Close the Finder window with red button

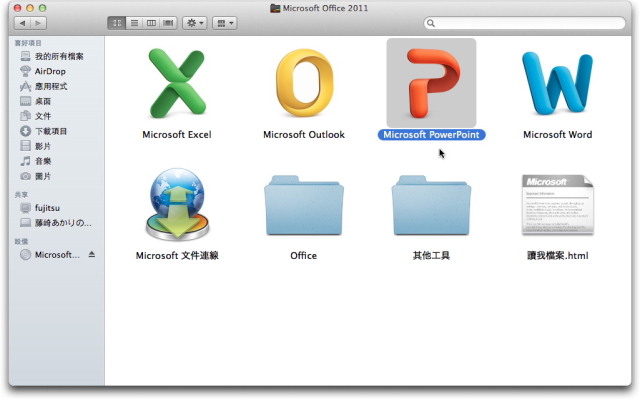(18, 8)
